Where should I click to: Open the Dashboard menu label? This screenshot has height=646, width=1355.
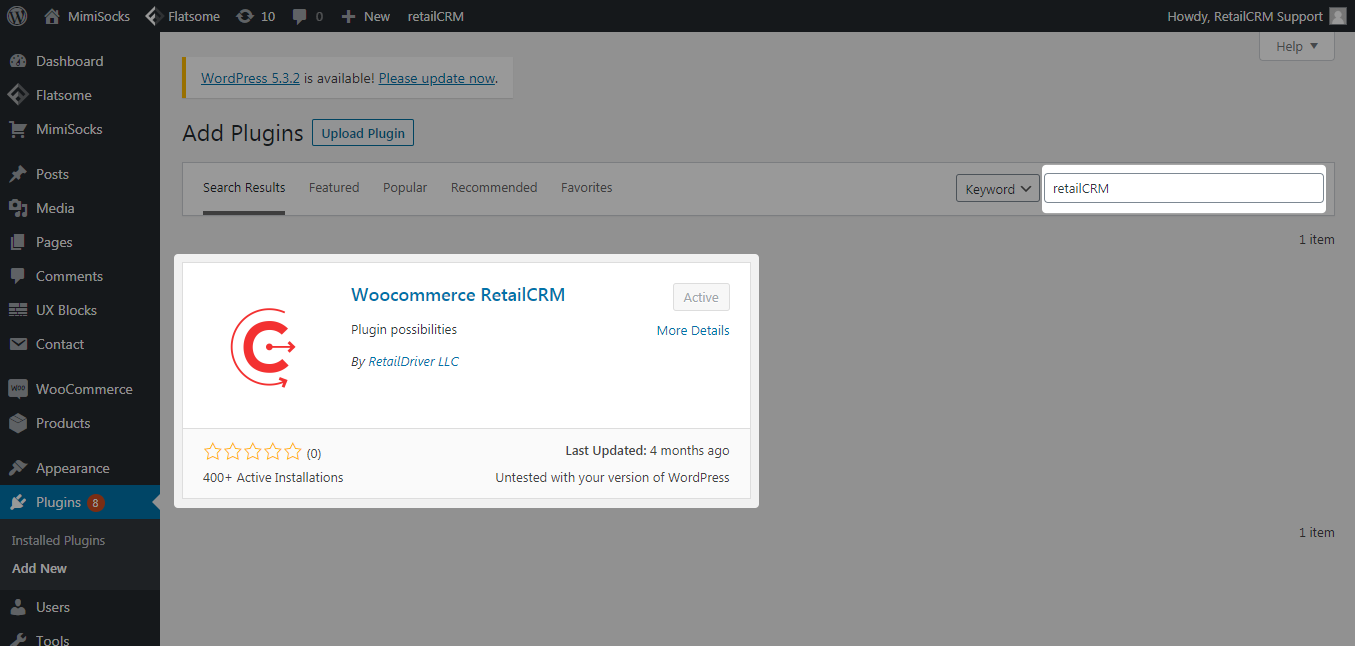tap(69, 61)
